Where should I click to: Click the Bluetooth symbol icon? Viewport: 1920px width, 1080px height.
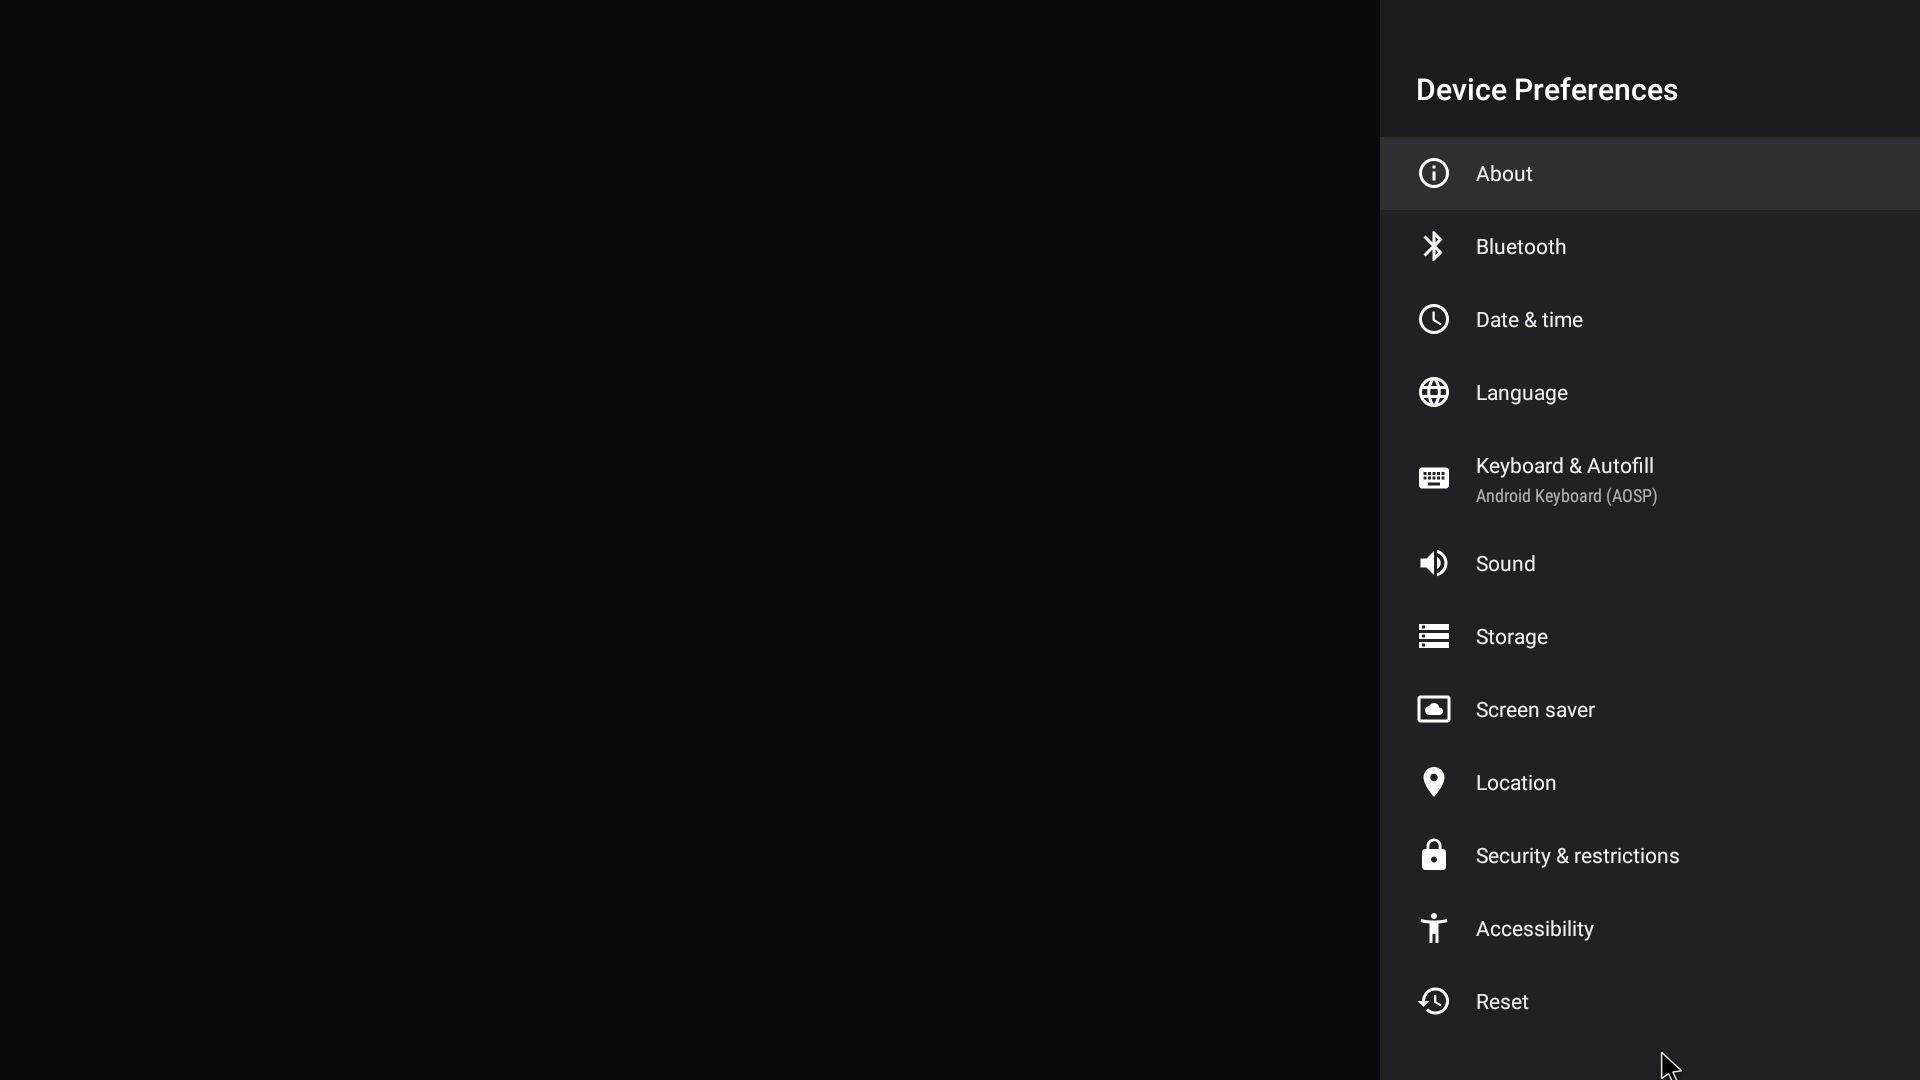tap(1433, 246)
